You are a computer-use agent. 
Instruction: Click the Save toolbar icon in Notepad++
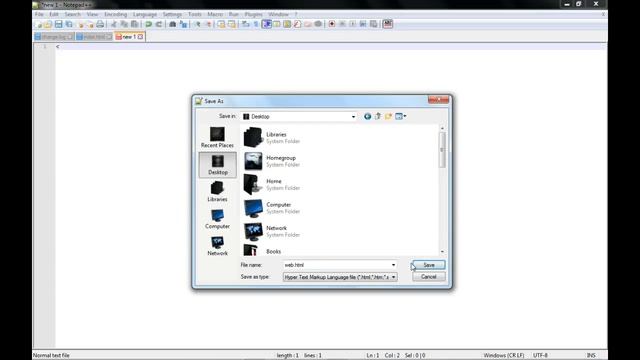point(58,24)
